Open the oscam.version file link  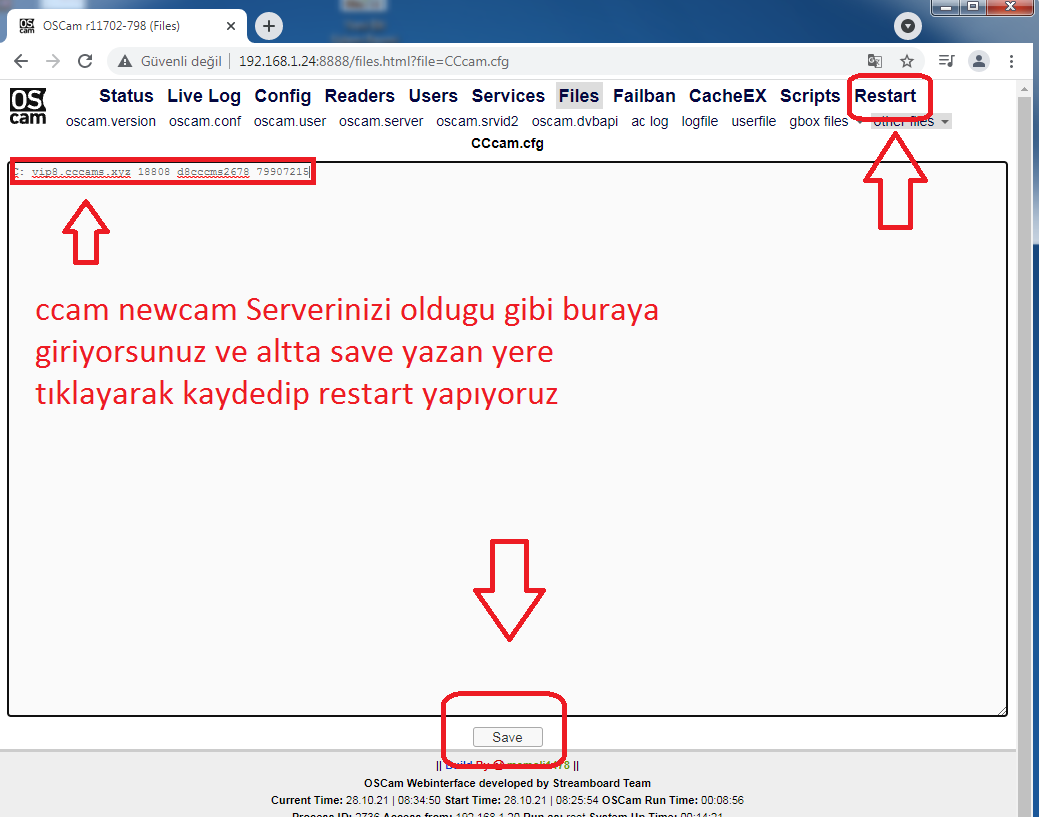111,121
